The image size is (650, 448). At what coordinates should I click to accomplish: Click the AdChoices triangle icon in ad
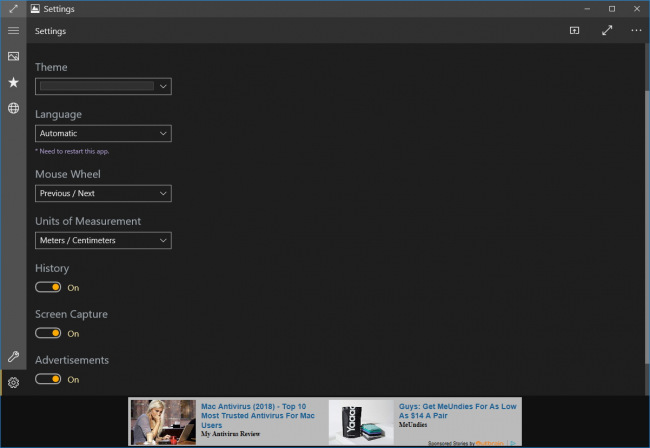[x=513, y=443]
